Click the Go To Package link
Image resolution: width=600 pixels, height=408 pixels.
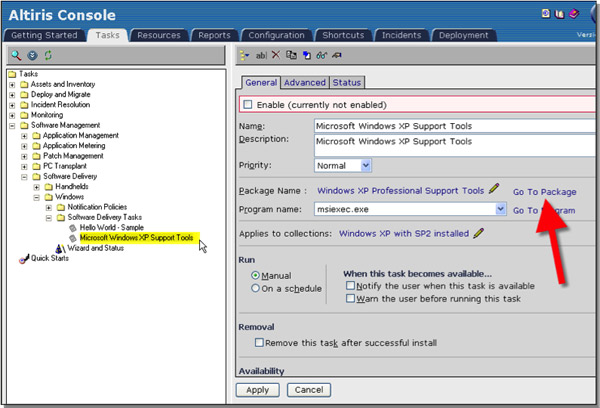point(544,192)
